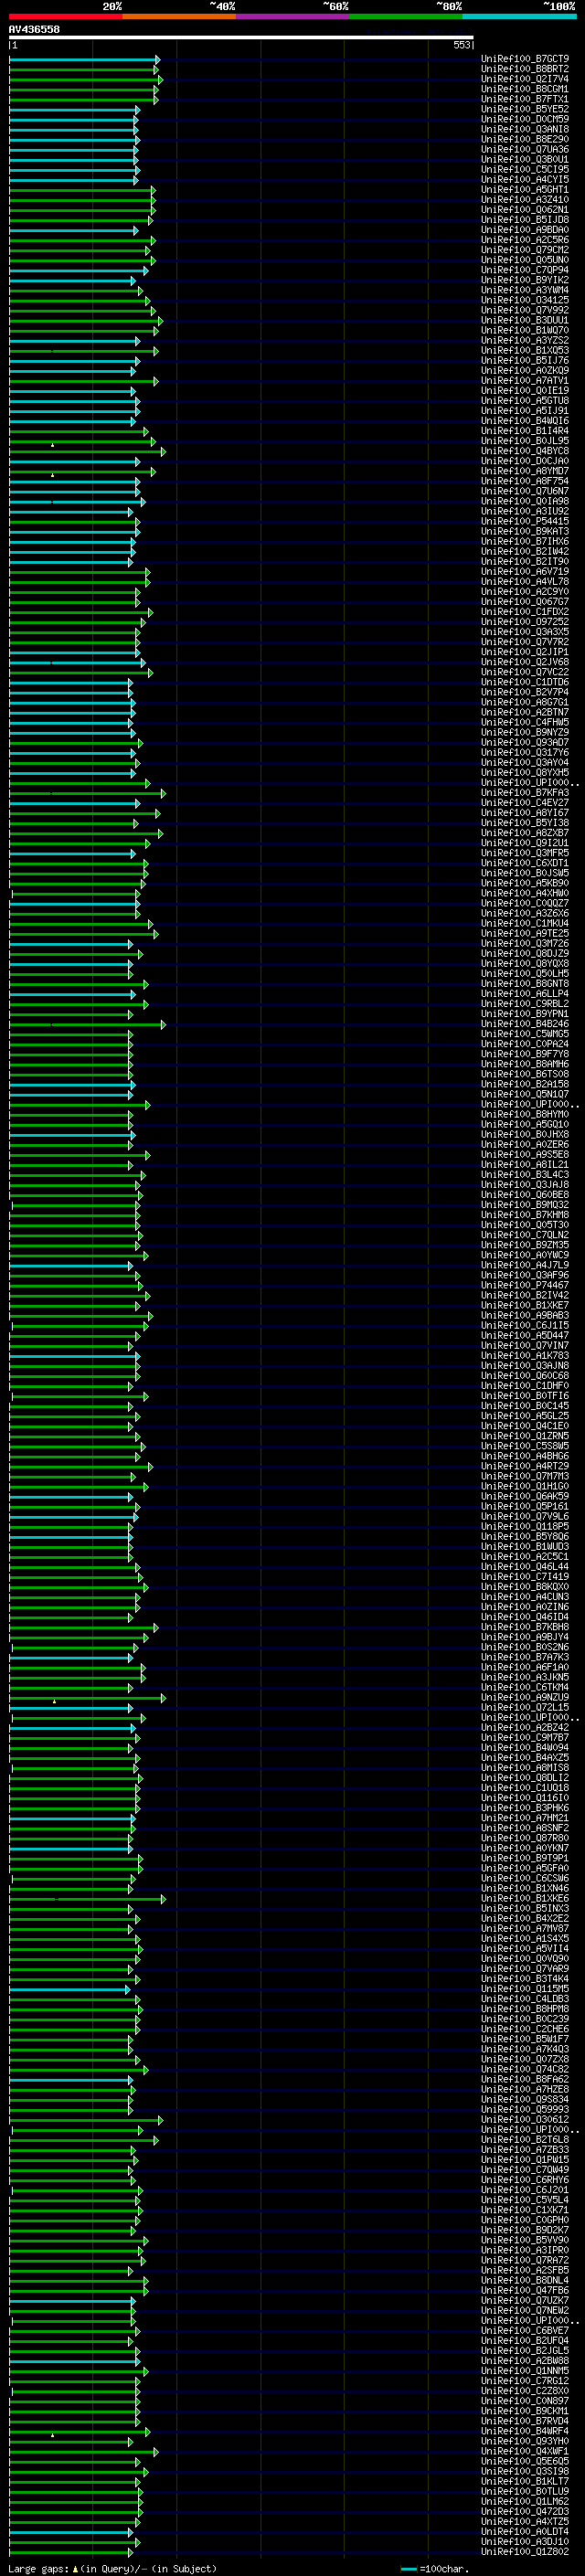585x2576 pixels.
Task: Open hit UniRef100_Q2I7V4
Action: (x=525, y=79)
